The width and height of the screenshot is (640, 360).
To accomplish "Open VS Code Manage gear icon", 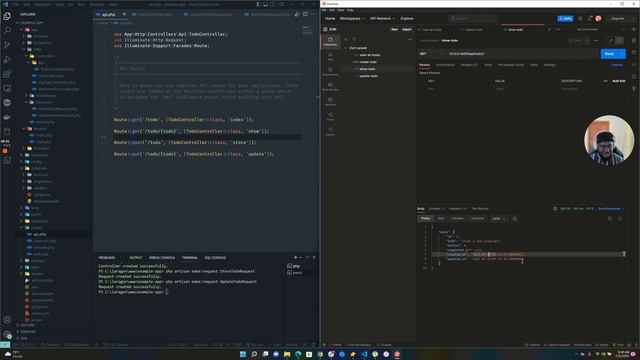I will click(x=7, y=335).
